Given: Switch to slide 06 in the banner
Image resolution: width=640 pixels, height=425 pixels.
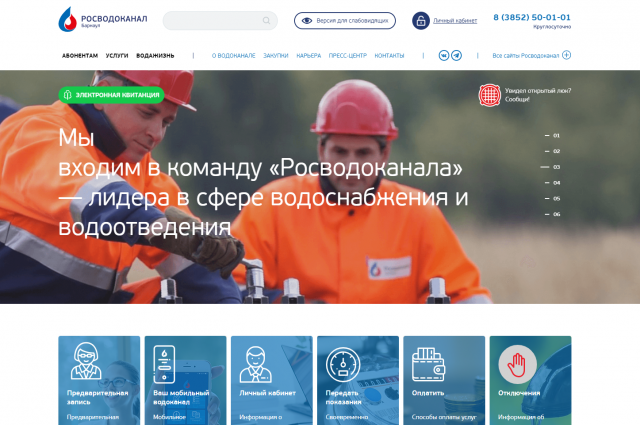Looking at the screenshot, I should coord(552,214).
